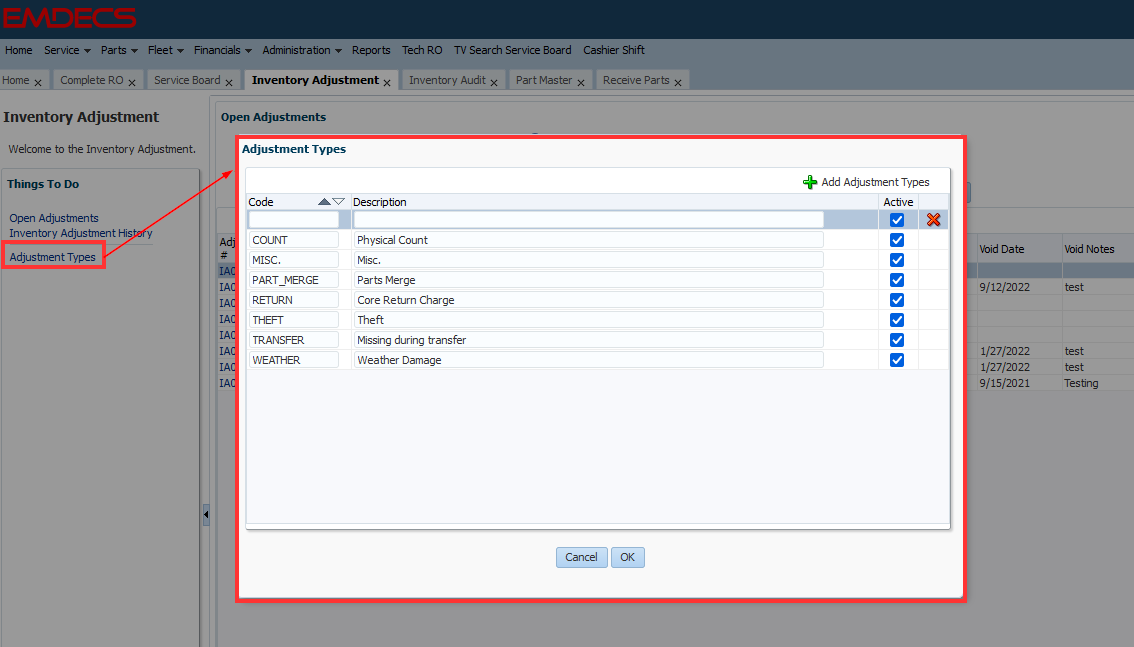Switch to the Receive Parts tab
Viewport: 1134px width, 647px height.
click(636, 80)
